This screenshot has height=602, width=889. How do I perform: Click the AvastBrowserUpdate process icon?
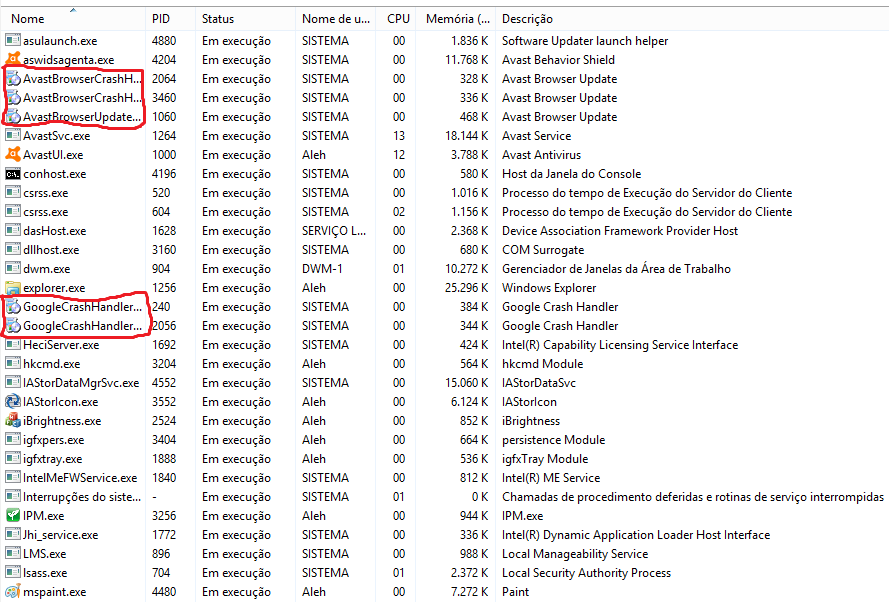(12, 117)
